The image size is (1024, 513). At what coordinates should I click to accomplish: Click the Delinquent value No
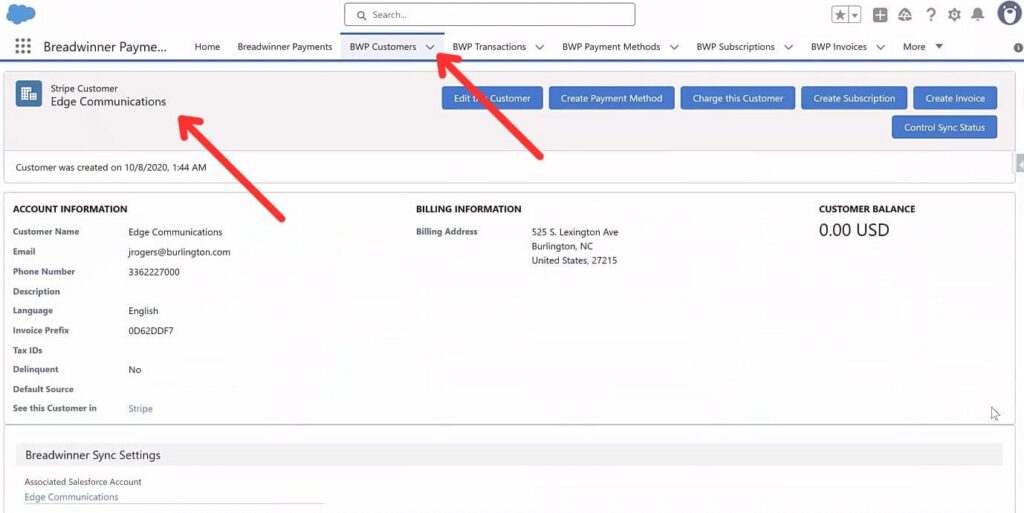[135, 369]
